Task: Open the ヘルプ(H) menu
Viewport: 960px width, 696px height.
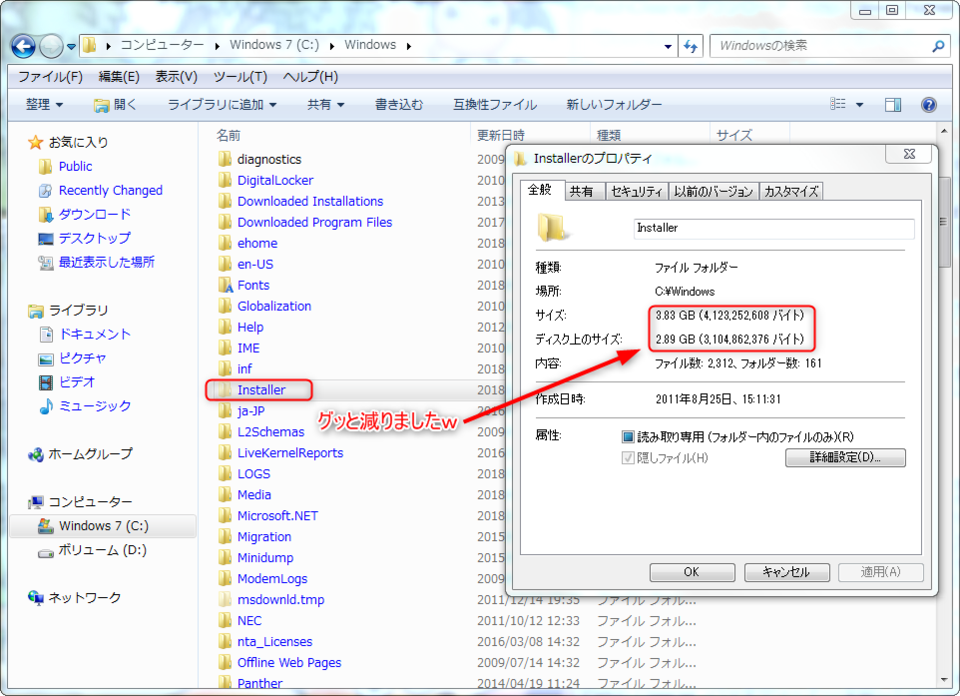Action: 310,77
